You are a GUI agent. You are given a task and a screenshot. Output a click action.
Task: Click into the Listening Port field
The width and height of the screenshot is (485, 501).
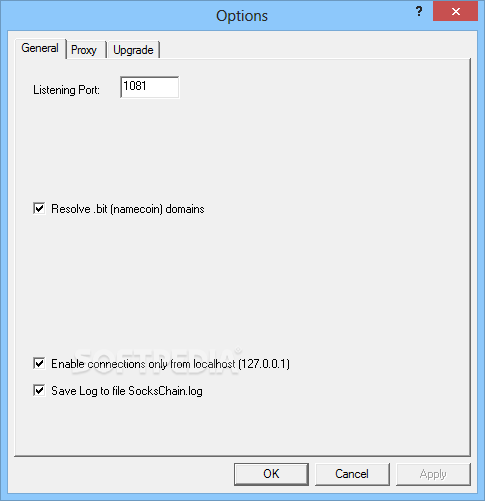tap(149, 87)
